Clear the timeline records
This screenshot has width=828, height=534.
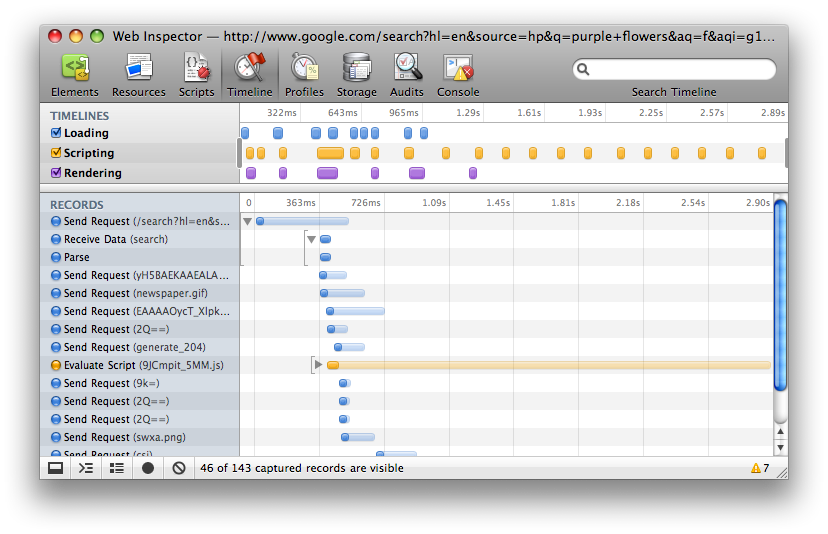[x=179, y=468]
